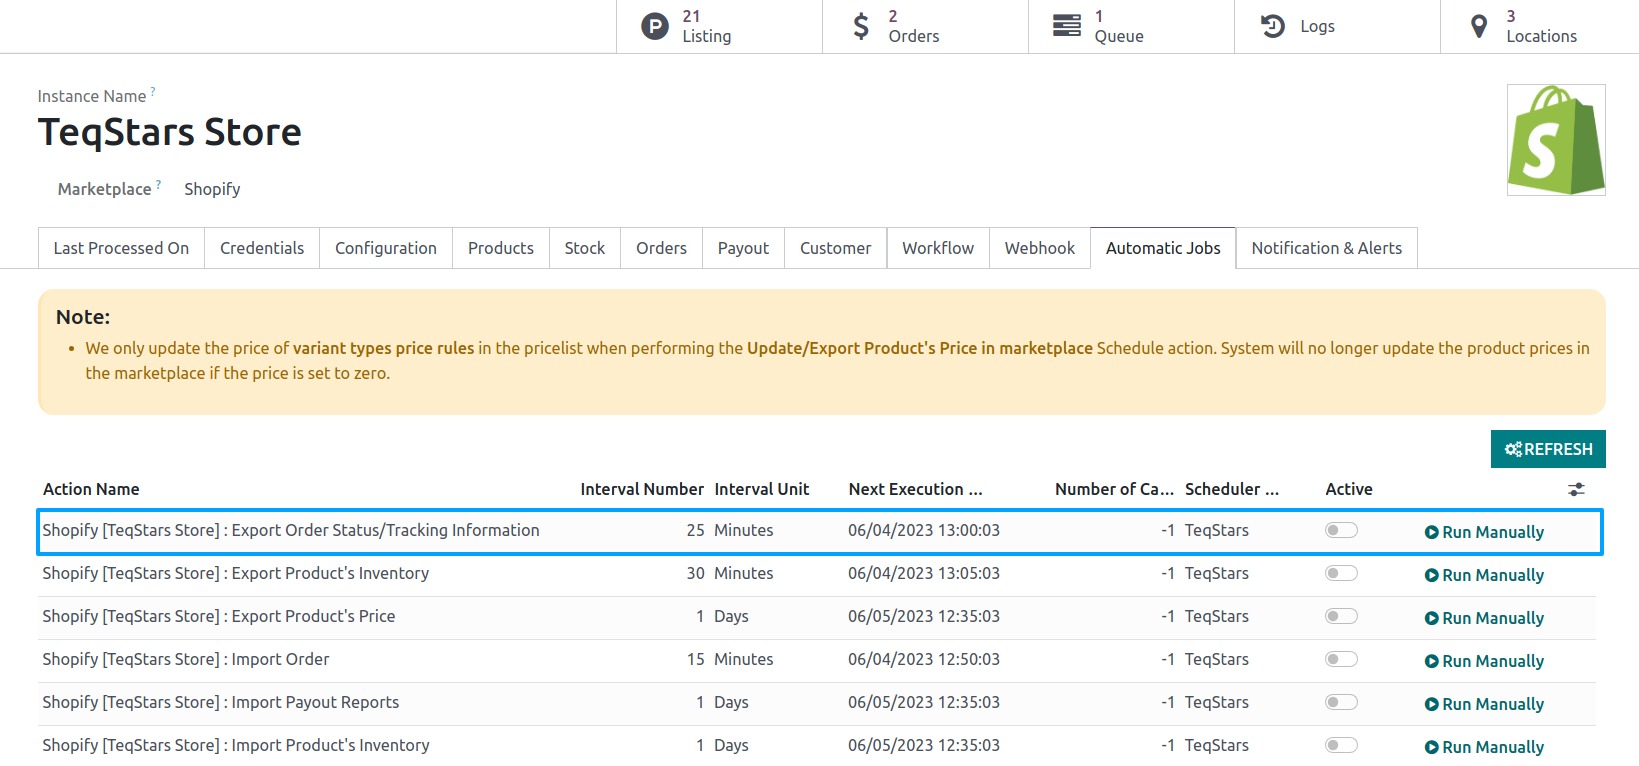Viewport: 1639px width, 766px height.
Task: Click interval number 25 cell
Action: [695, 530]
